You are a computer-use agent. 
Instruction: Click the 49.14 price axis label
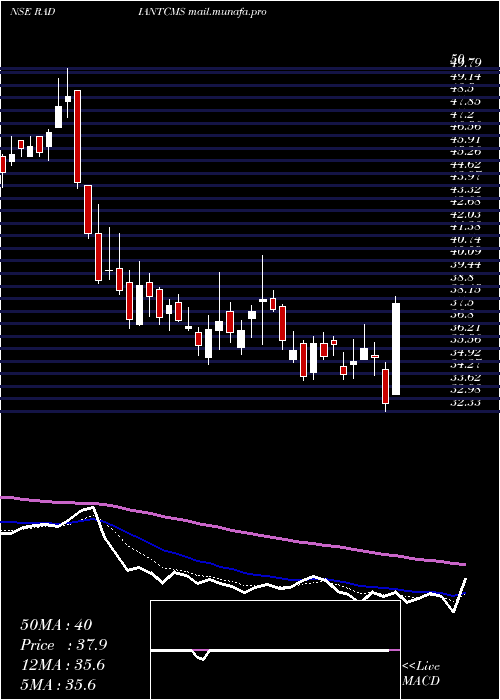[465, 77]
